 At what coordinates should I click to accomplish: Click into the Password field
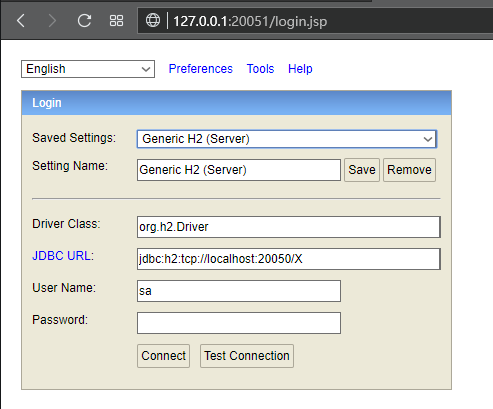239,323
